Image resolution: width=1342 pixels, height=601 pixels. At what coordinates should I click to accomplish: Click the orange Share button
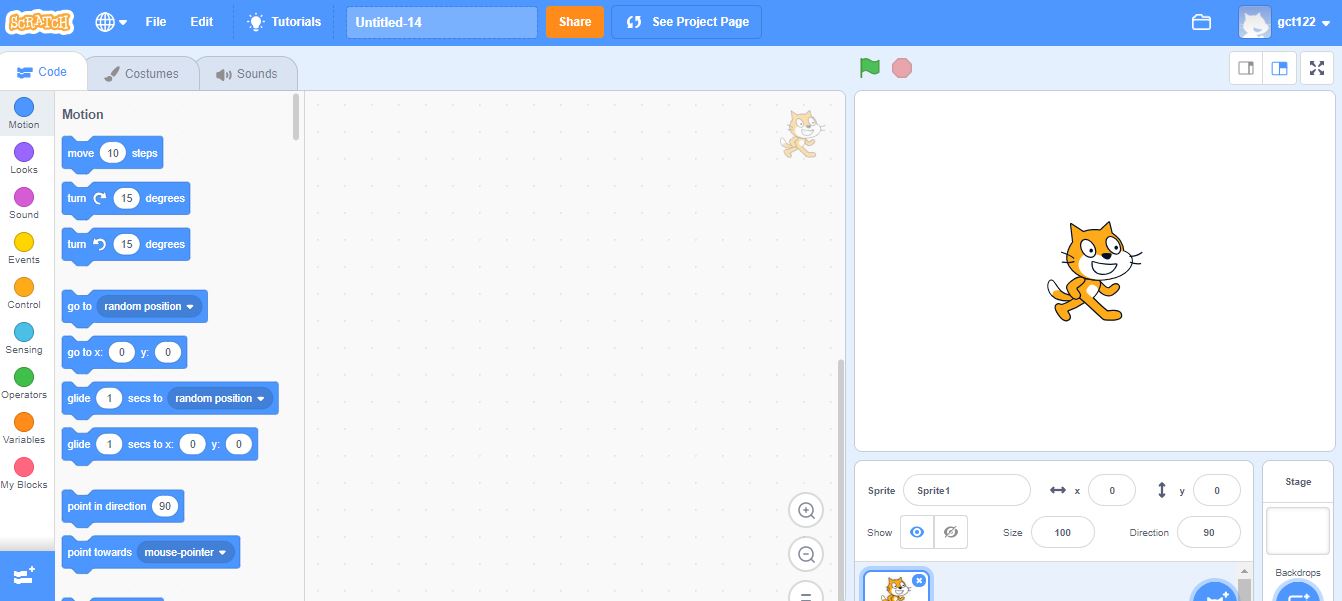pos(575,22)
